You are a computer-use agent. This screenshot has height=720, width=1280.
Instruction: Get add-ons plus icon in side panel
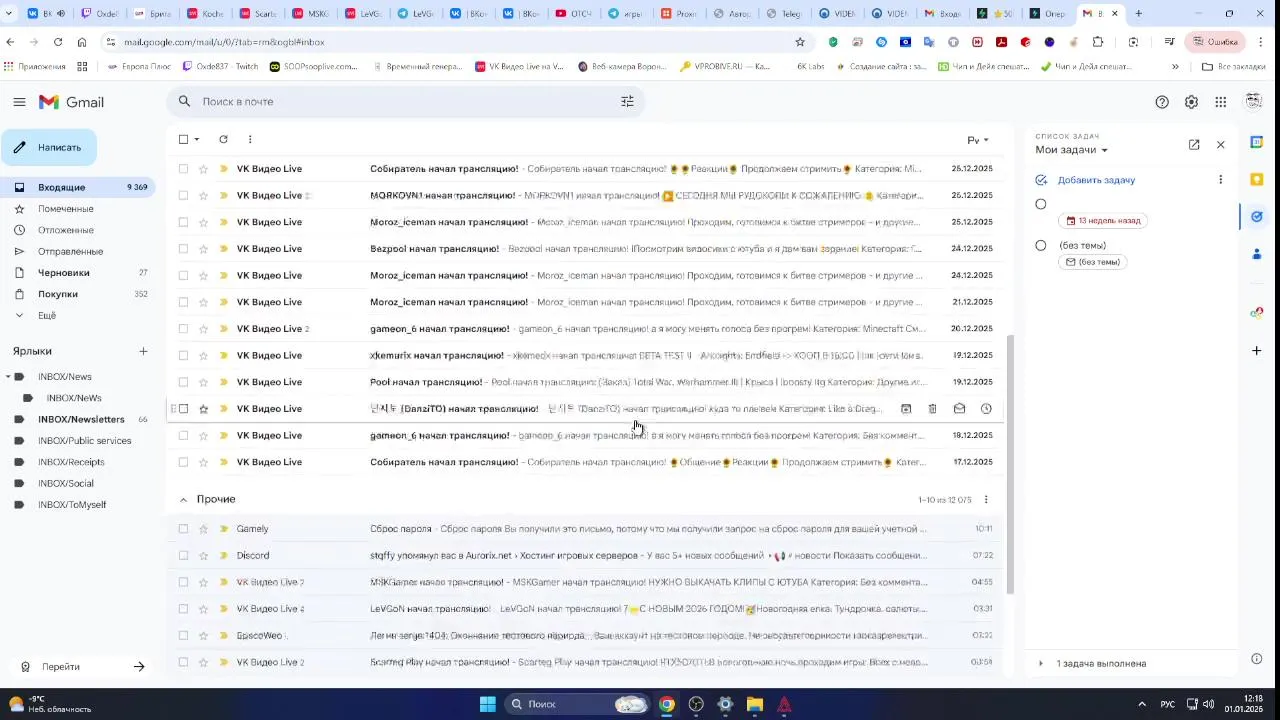coord(1257,351)
